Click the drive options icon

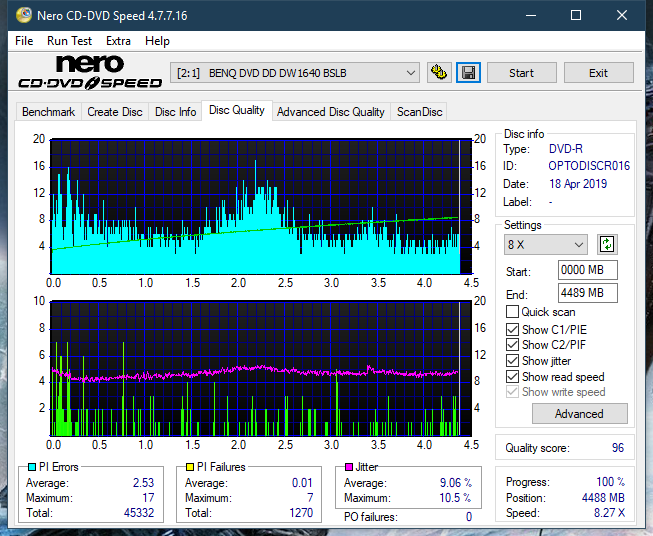(x=439, y=73)
